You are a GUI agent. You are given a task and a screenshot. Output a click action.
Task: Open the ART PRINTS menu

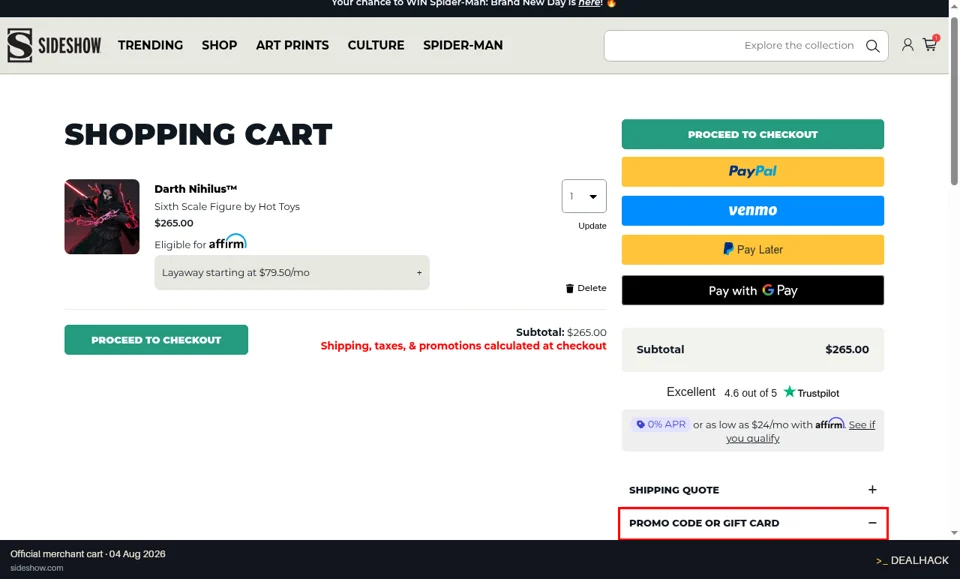tap(292, 45)
